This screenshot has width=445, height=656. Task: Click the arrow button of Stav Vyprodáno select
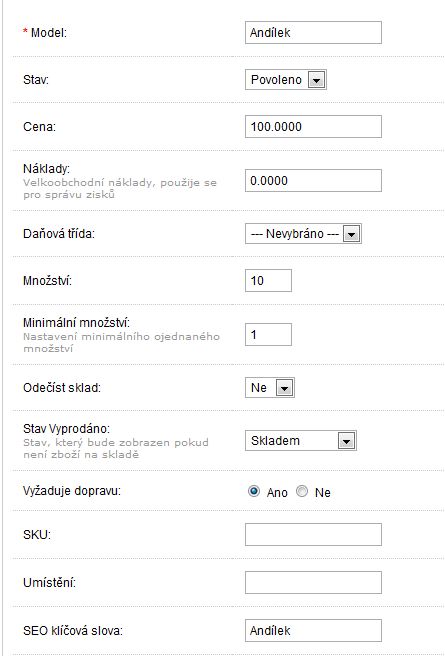(346, 441)
